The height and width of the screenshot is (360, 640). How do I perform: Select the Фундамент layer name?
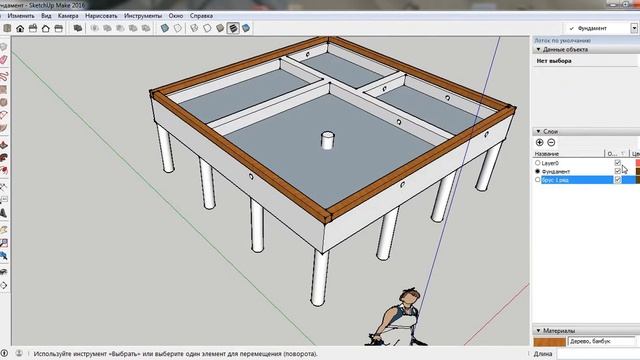pyautogui.click(x=556, y=172)
